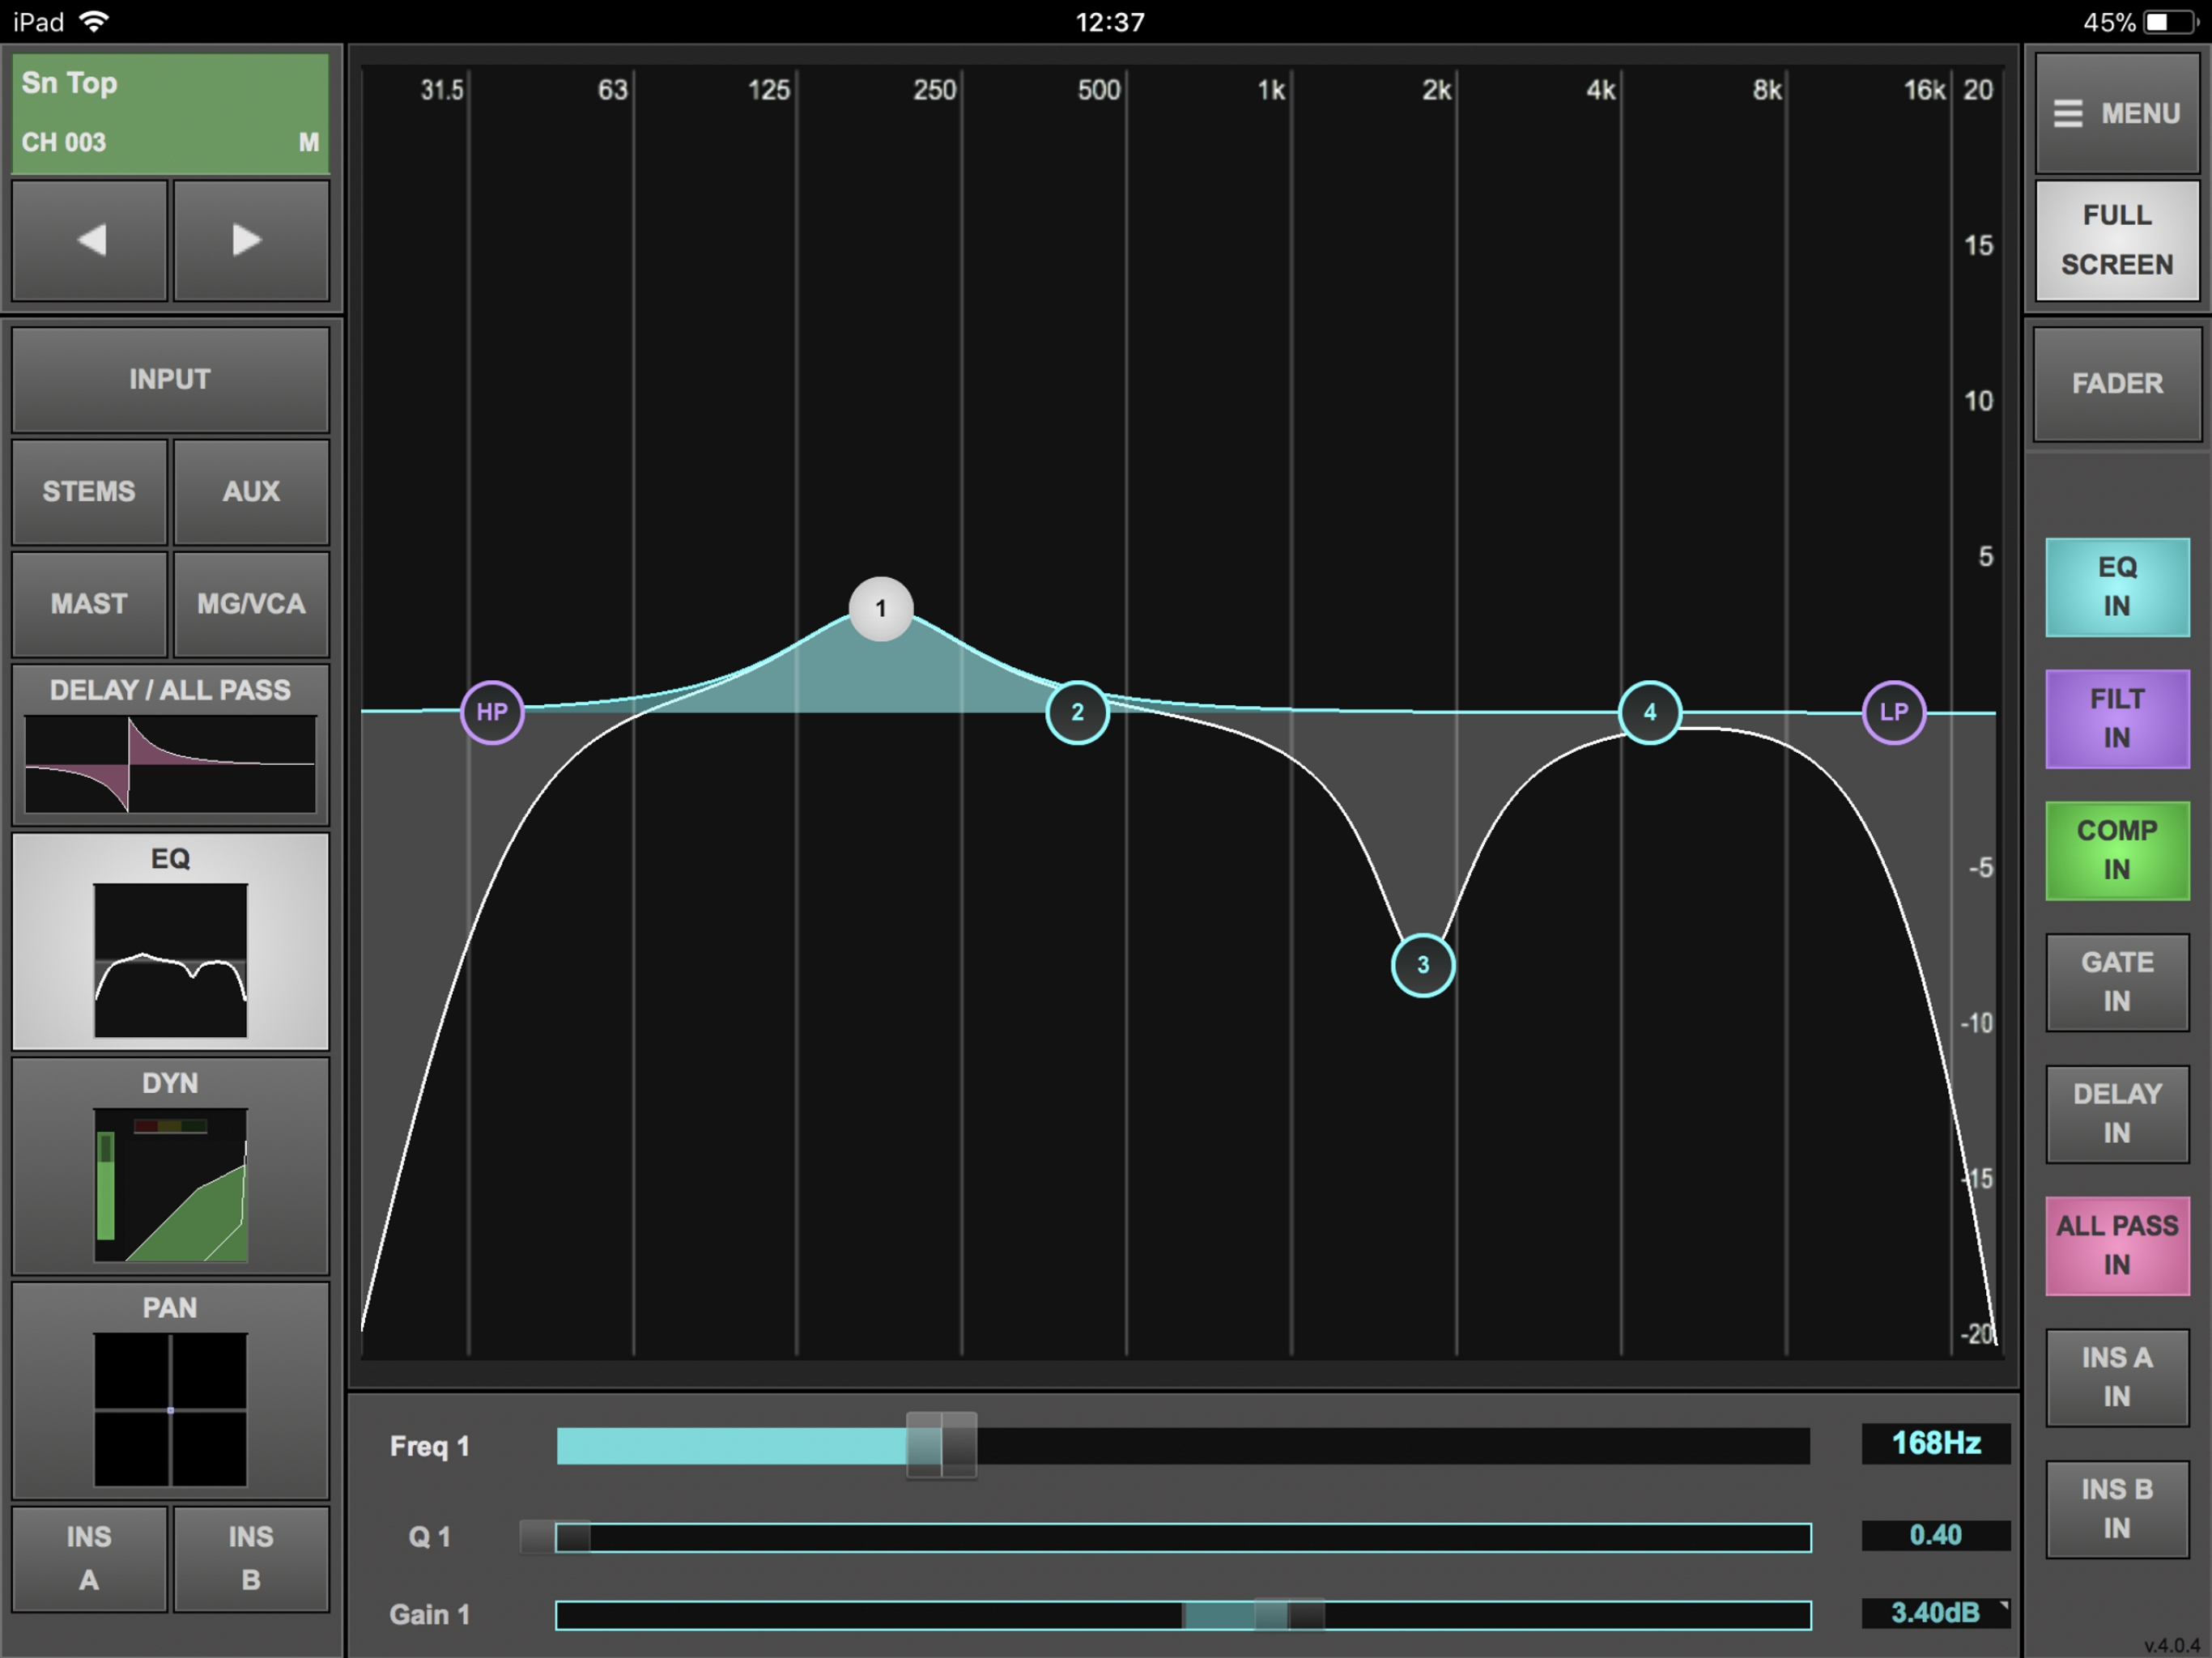Open the DYN section tab
2212x1658 pixels.
170,1166
